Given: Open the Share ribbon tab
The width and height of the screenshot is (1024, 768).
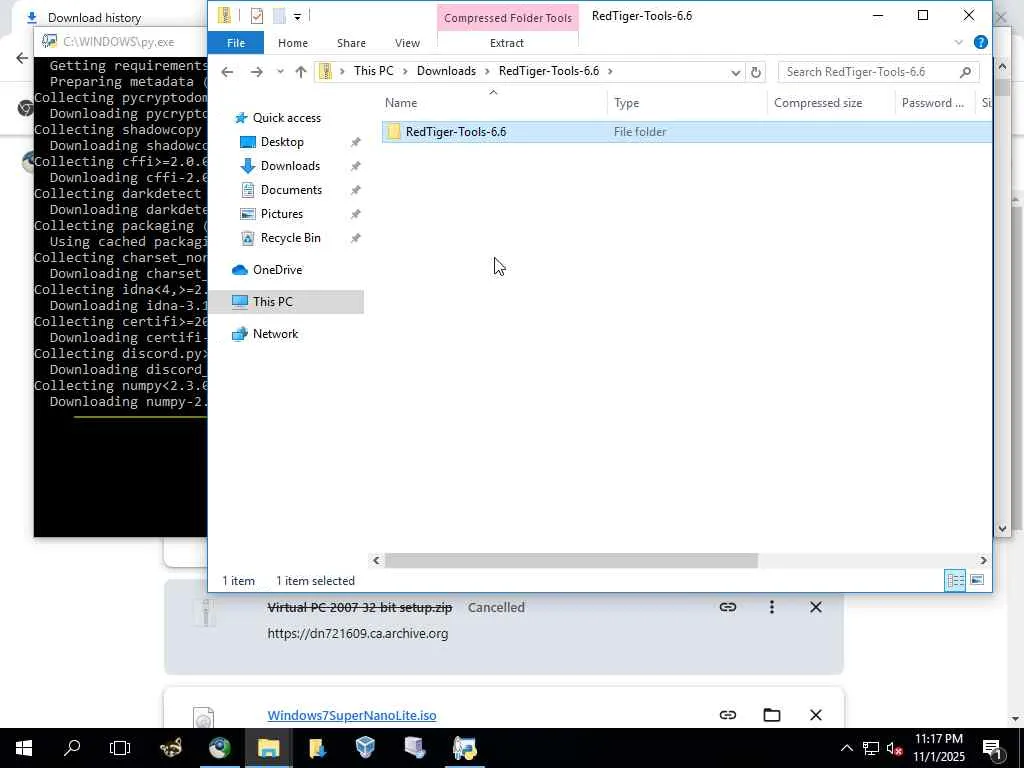Looking at the screenshot, I should click(351, 43).
